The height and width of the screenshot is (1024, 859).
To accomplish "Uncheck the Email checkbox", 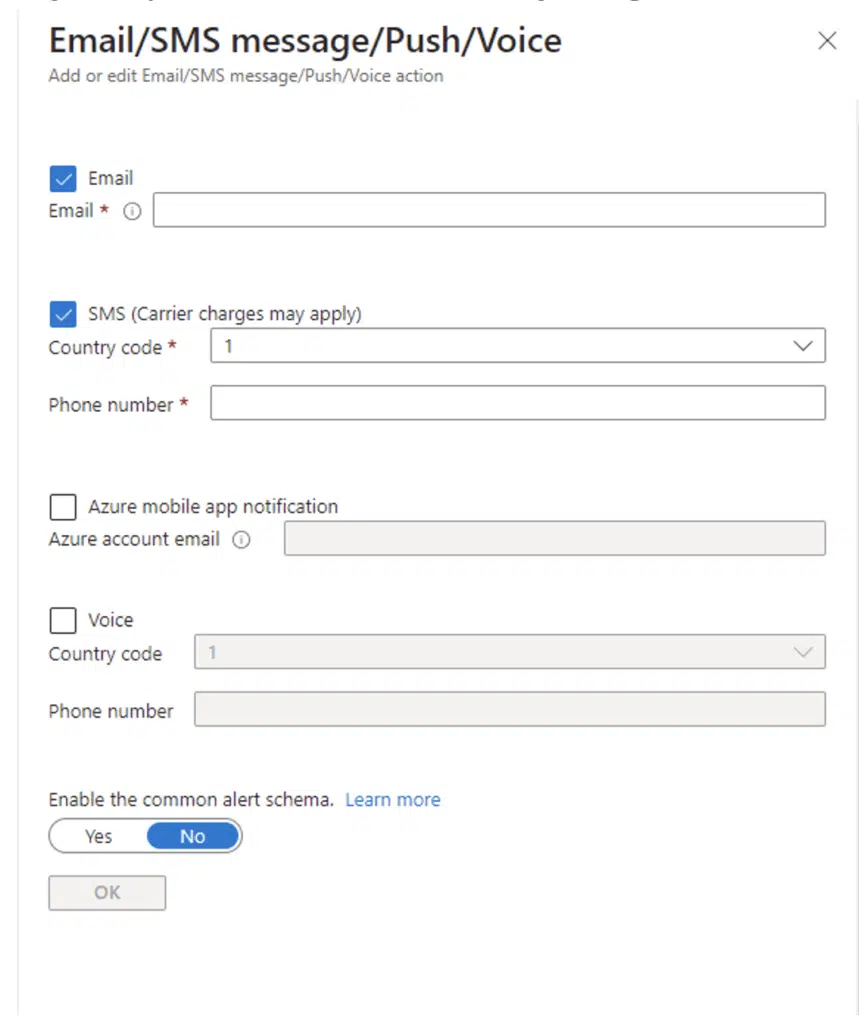I will [x=63, y=179].
